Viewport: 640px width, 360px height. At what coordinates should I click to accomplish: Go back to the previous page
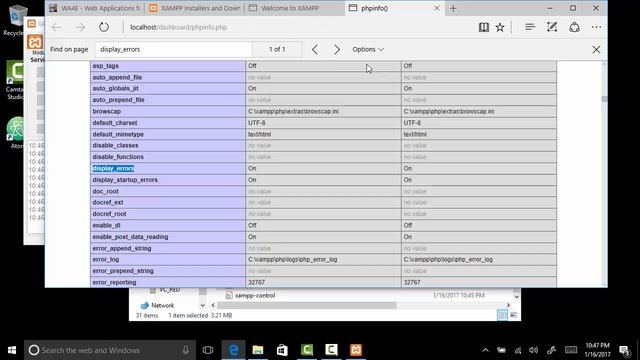click(56, 27)
